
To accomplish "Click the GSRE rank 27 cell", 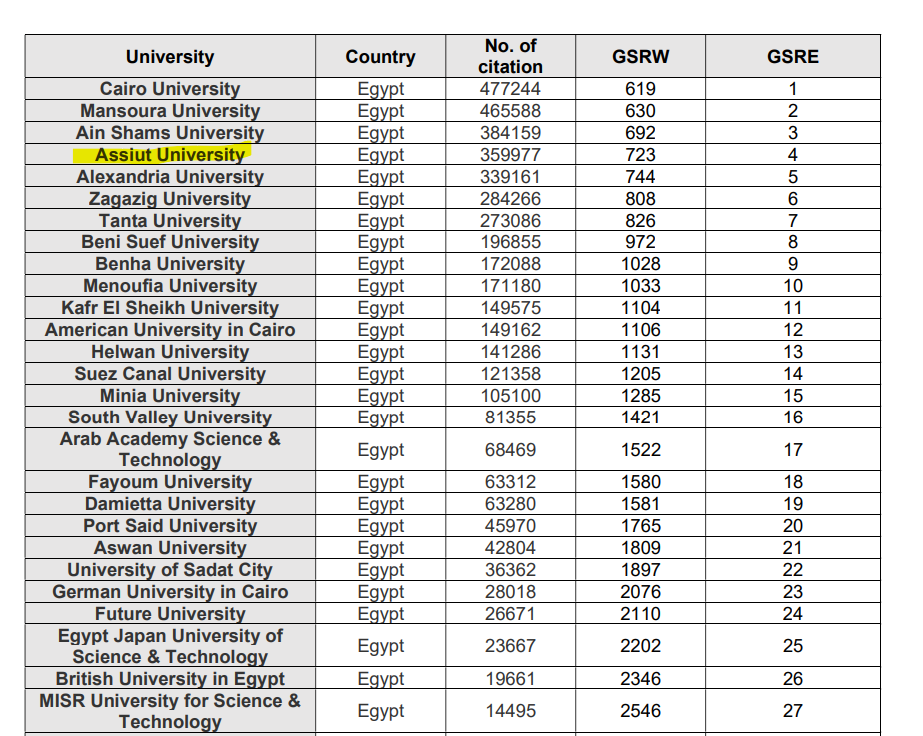I will pyautogui.click(x=792, y=711).
